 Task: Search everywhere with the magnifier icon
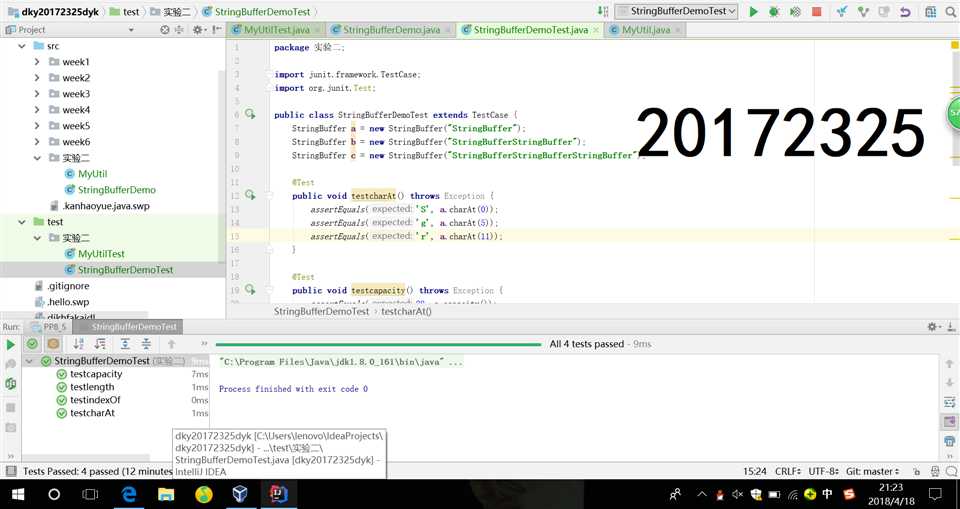pos(951,12)
